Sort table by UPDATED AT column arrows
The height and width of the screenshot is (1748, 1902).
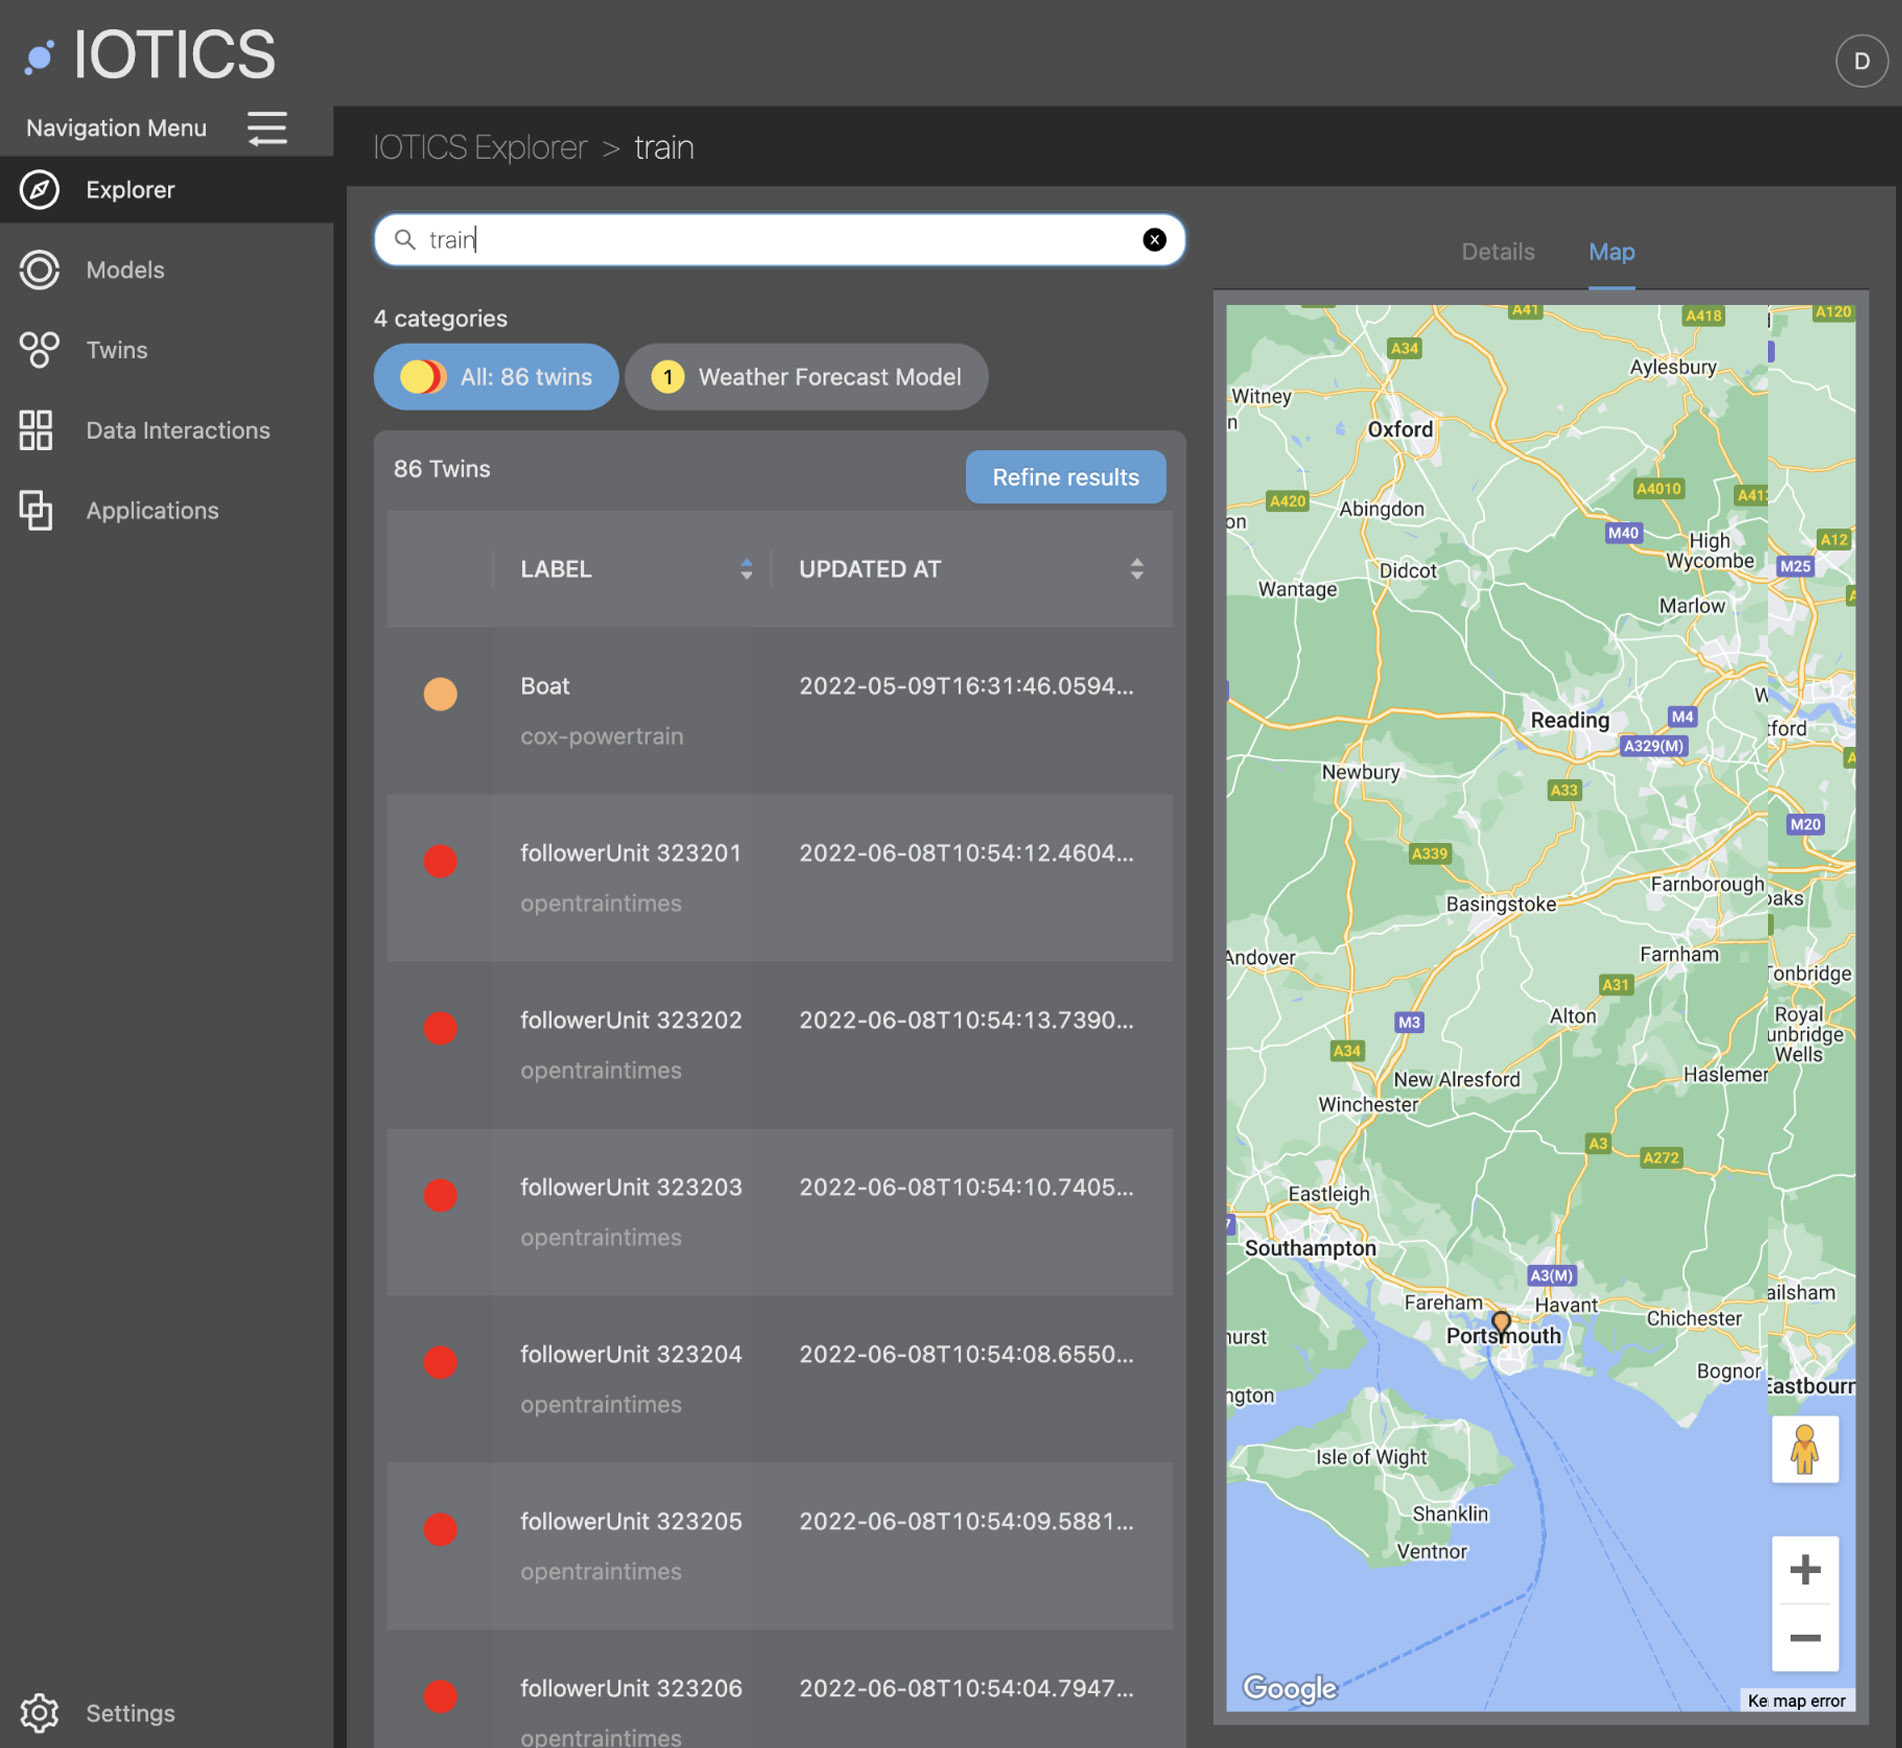tap(1137, 569)
